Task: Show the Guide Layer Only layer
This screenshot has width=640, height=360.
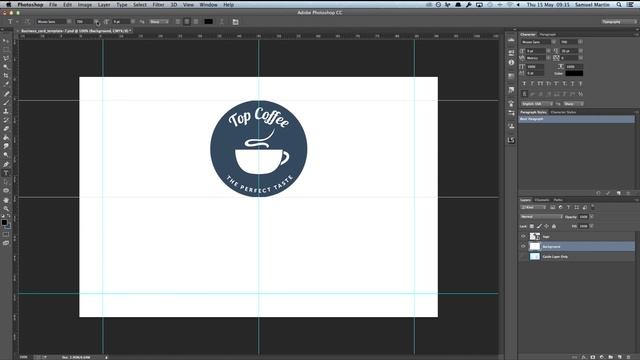Action: tap(523, 256)
